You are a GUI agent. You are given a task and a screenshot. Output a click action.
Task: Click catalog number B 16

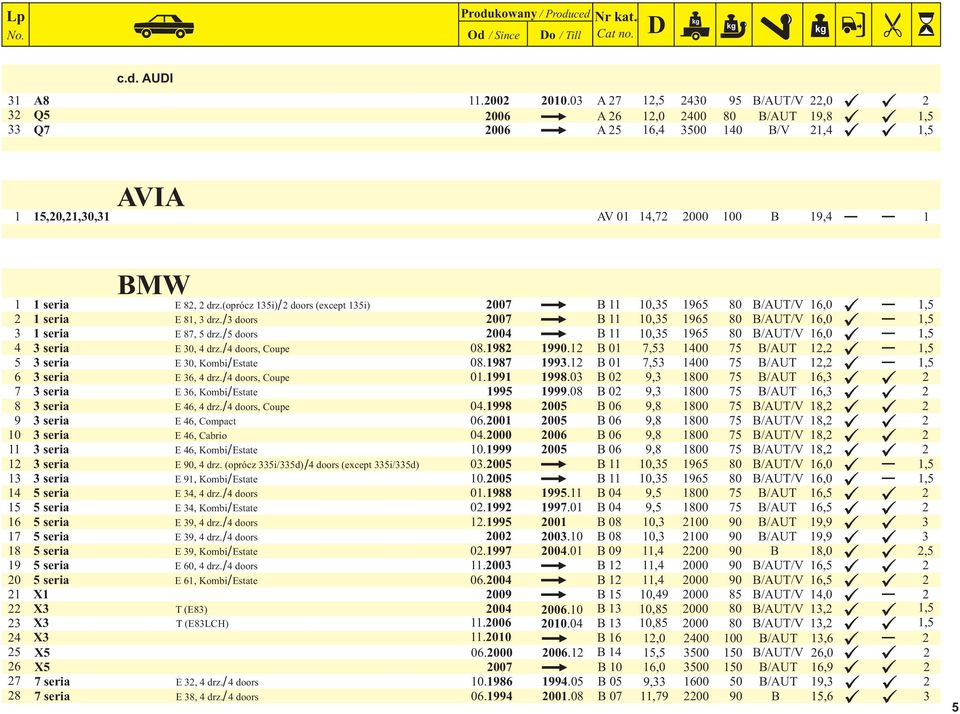coord(609,638)
